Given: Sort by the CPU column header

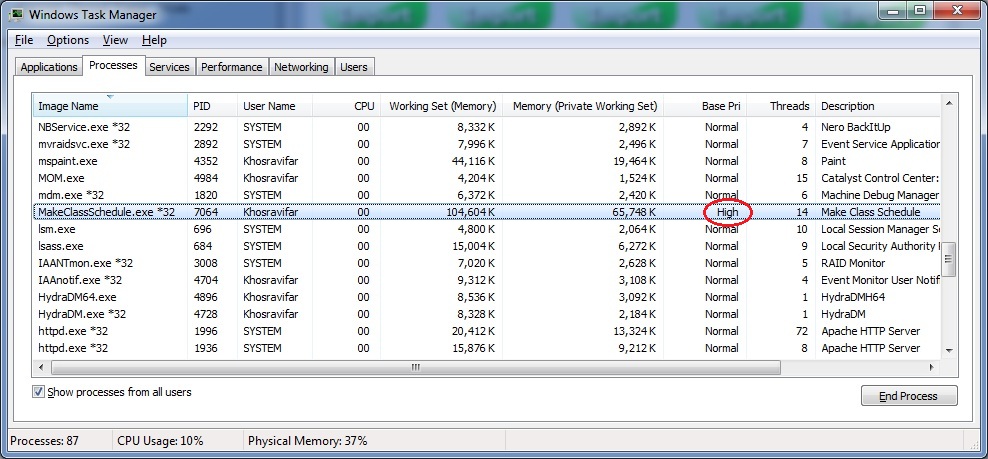Looking at the screenshot, I should click(347, 106).
